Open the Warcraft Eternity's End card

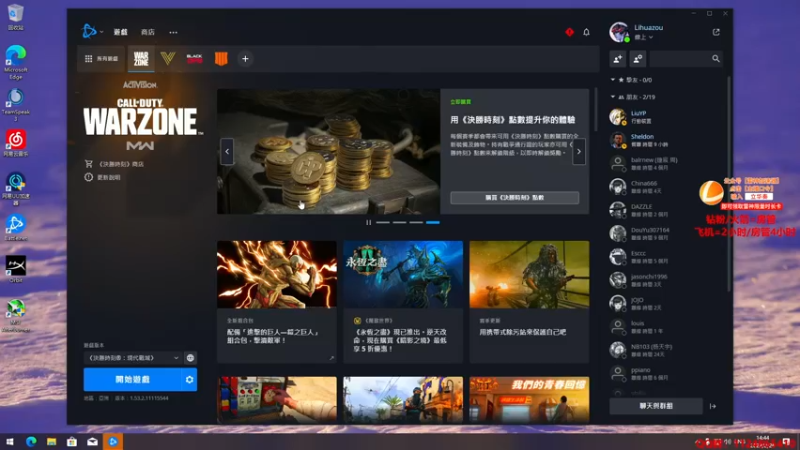point(403,302)
